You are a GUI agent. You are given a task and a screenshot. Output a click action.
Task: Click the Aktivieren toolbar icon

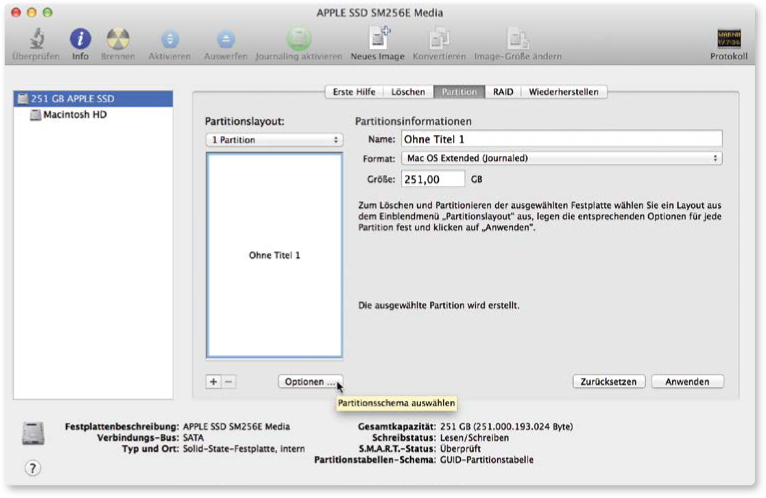click(170, 39)
